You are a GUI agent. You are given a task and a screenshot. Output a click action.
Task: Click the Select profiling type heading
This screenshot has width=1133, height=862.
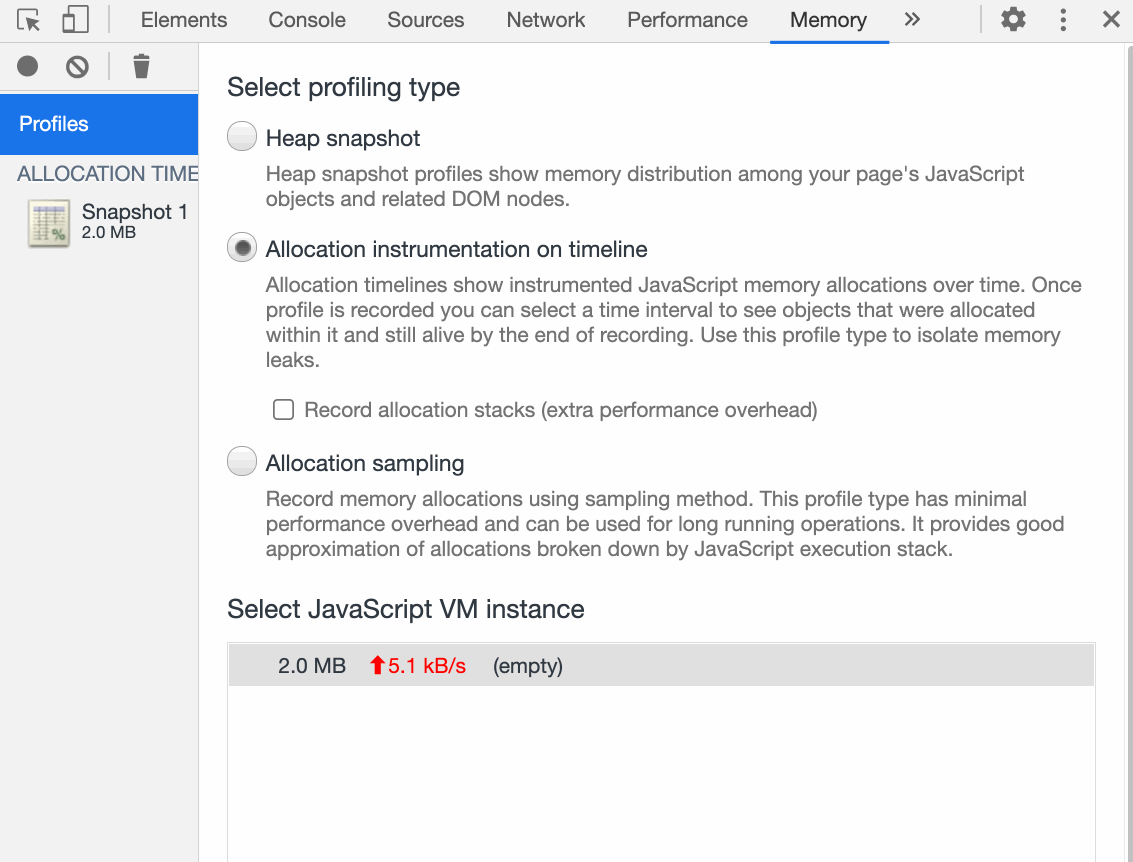click(x=343, y=87)
